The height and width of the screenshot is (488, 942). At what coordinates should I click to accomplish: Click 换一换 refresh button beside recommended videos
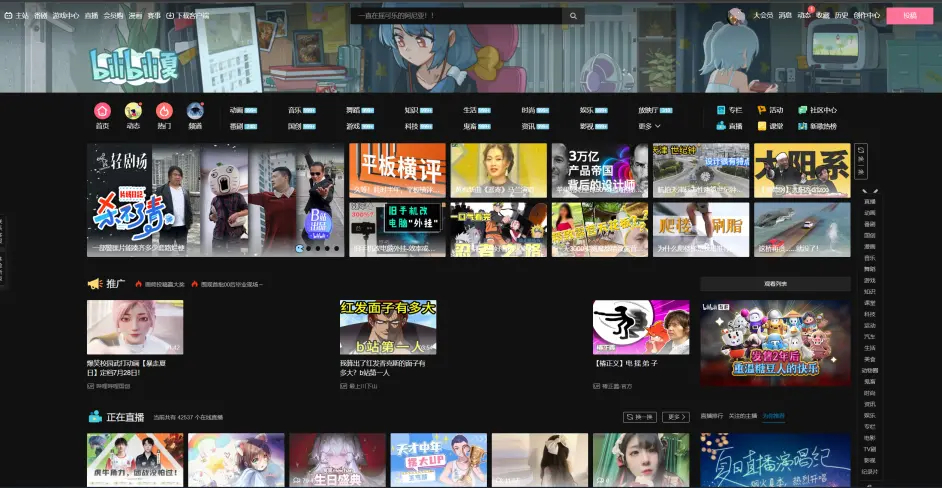pos(860,161)
